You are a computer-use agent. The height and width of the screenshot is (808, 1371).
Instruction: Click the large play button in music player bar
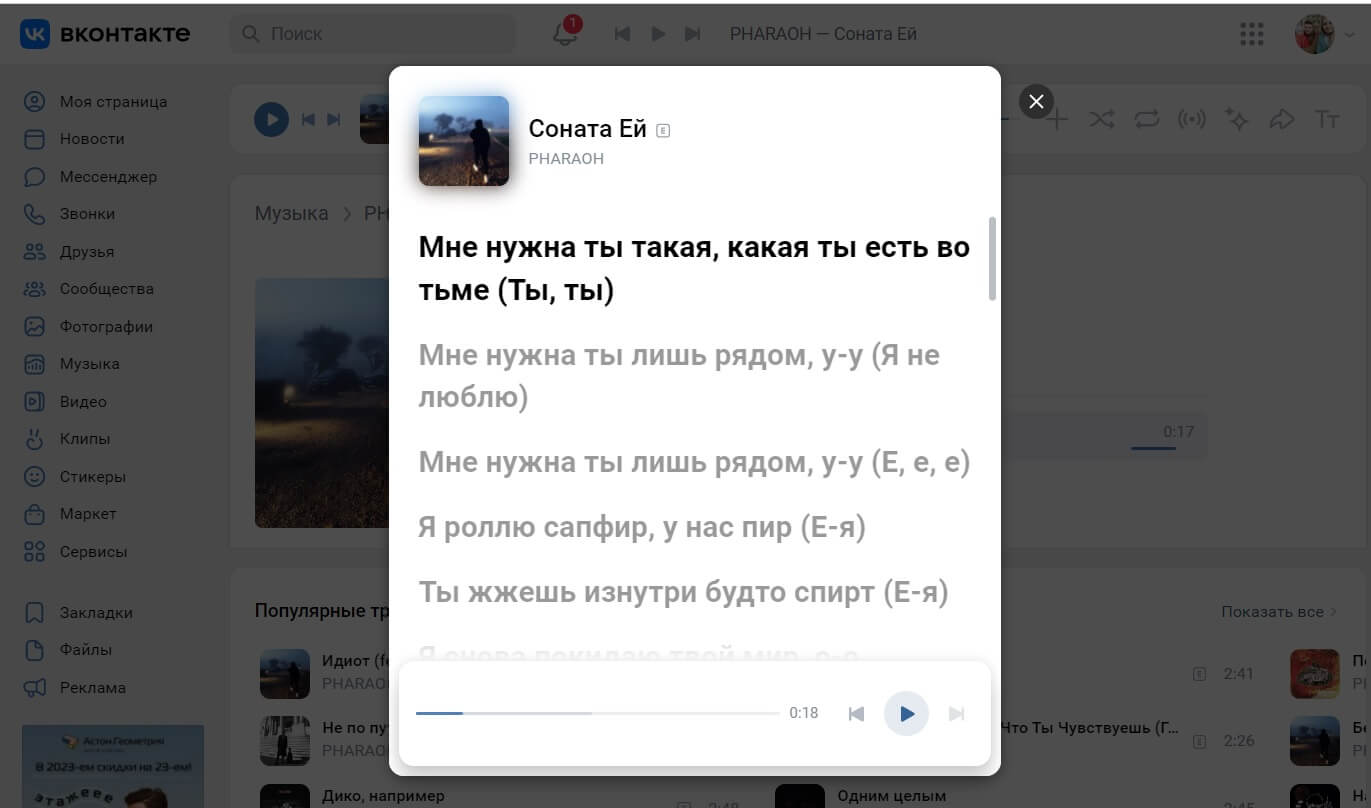click(x=271, y=120)
